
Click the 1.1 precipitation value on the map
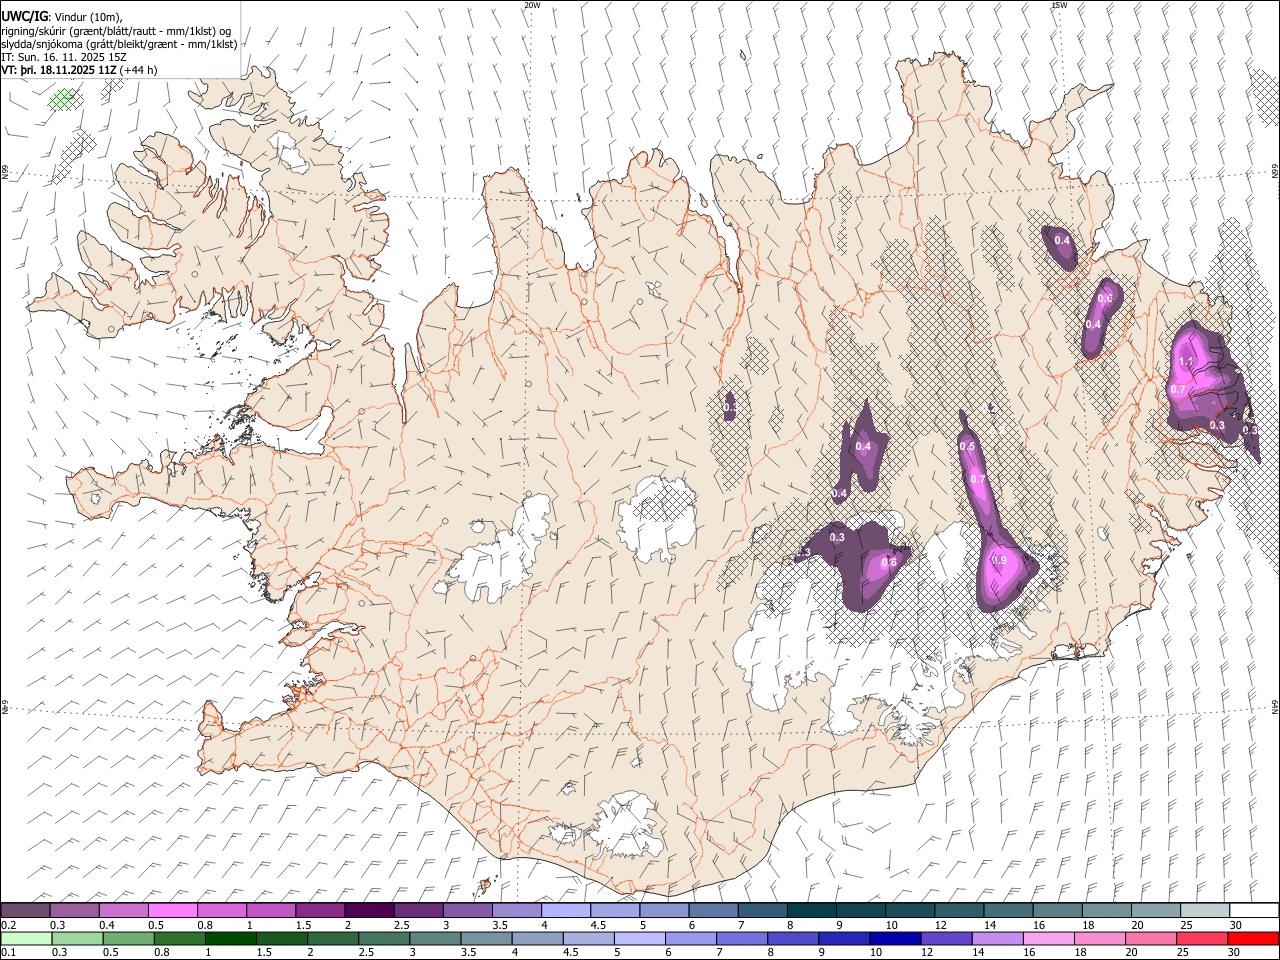pos(1187,362)
